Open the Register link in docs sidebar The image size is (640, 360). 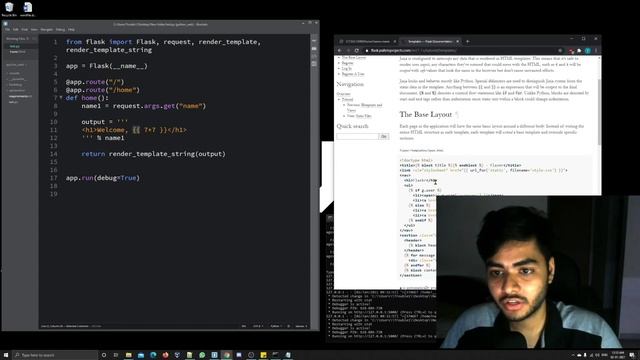tap(348, 63)
